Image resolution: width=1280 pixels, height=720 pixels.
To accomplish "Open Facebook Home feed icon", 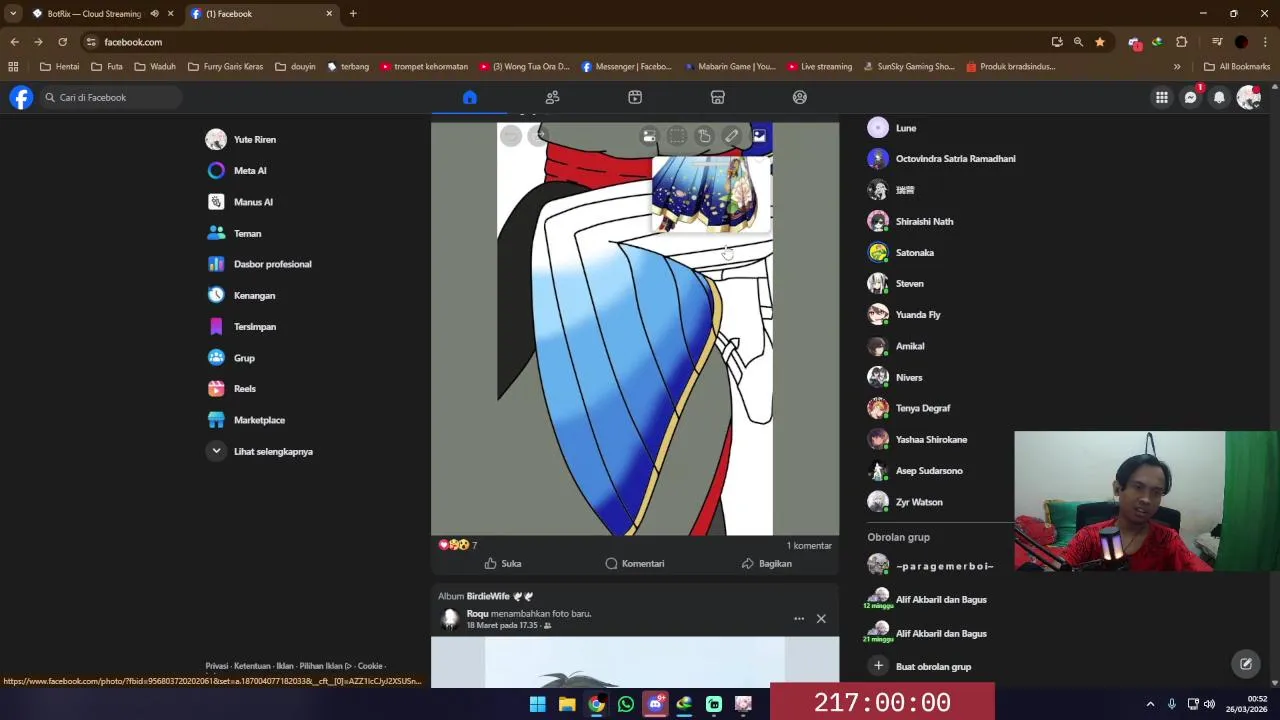I will [x=470, y=97].
